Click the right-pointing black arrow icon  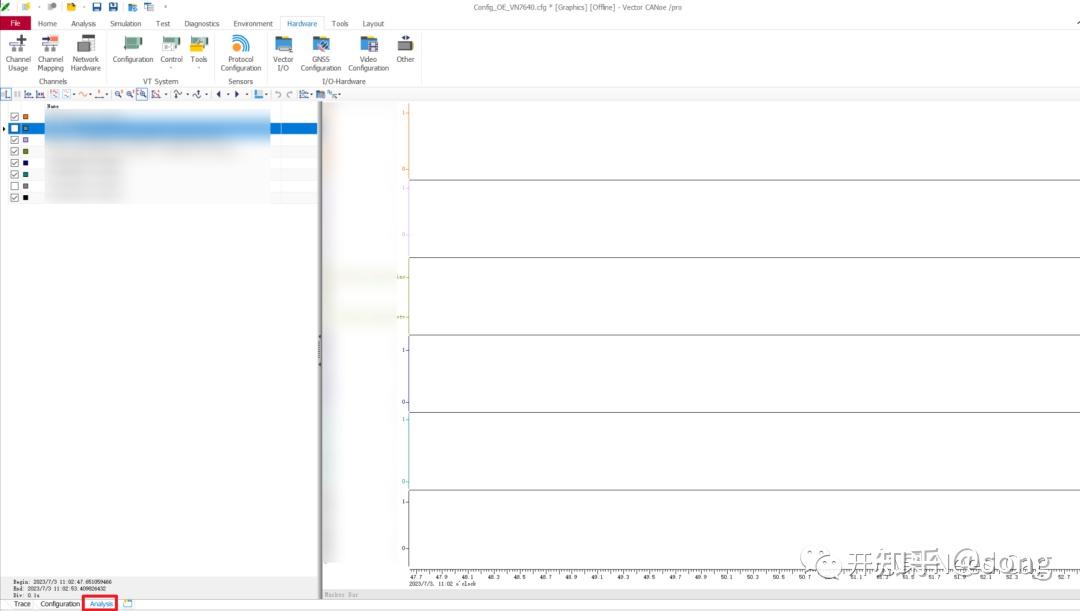(x=237, y=94)
